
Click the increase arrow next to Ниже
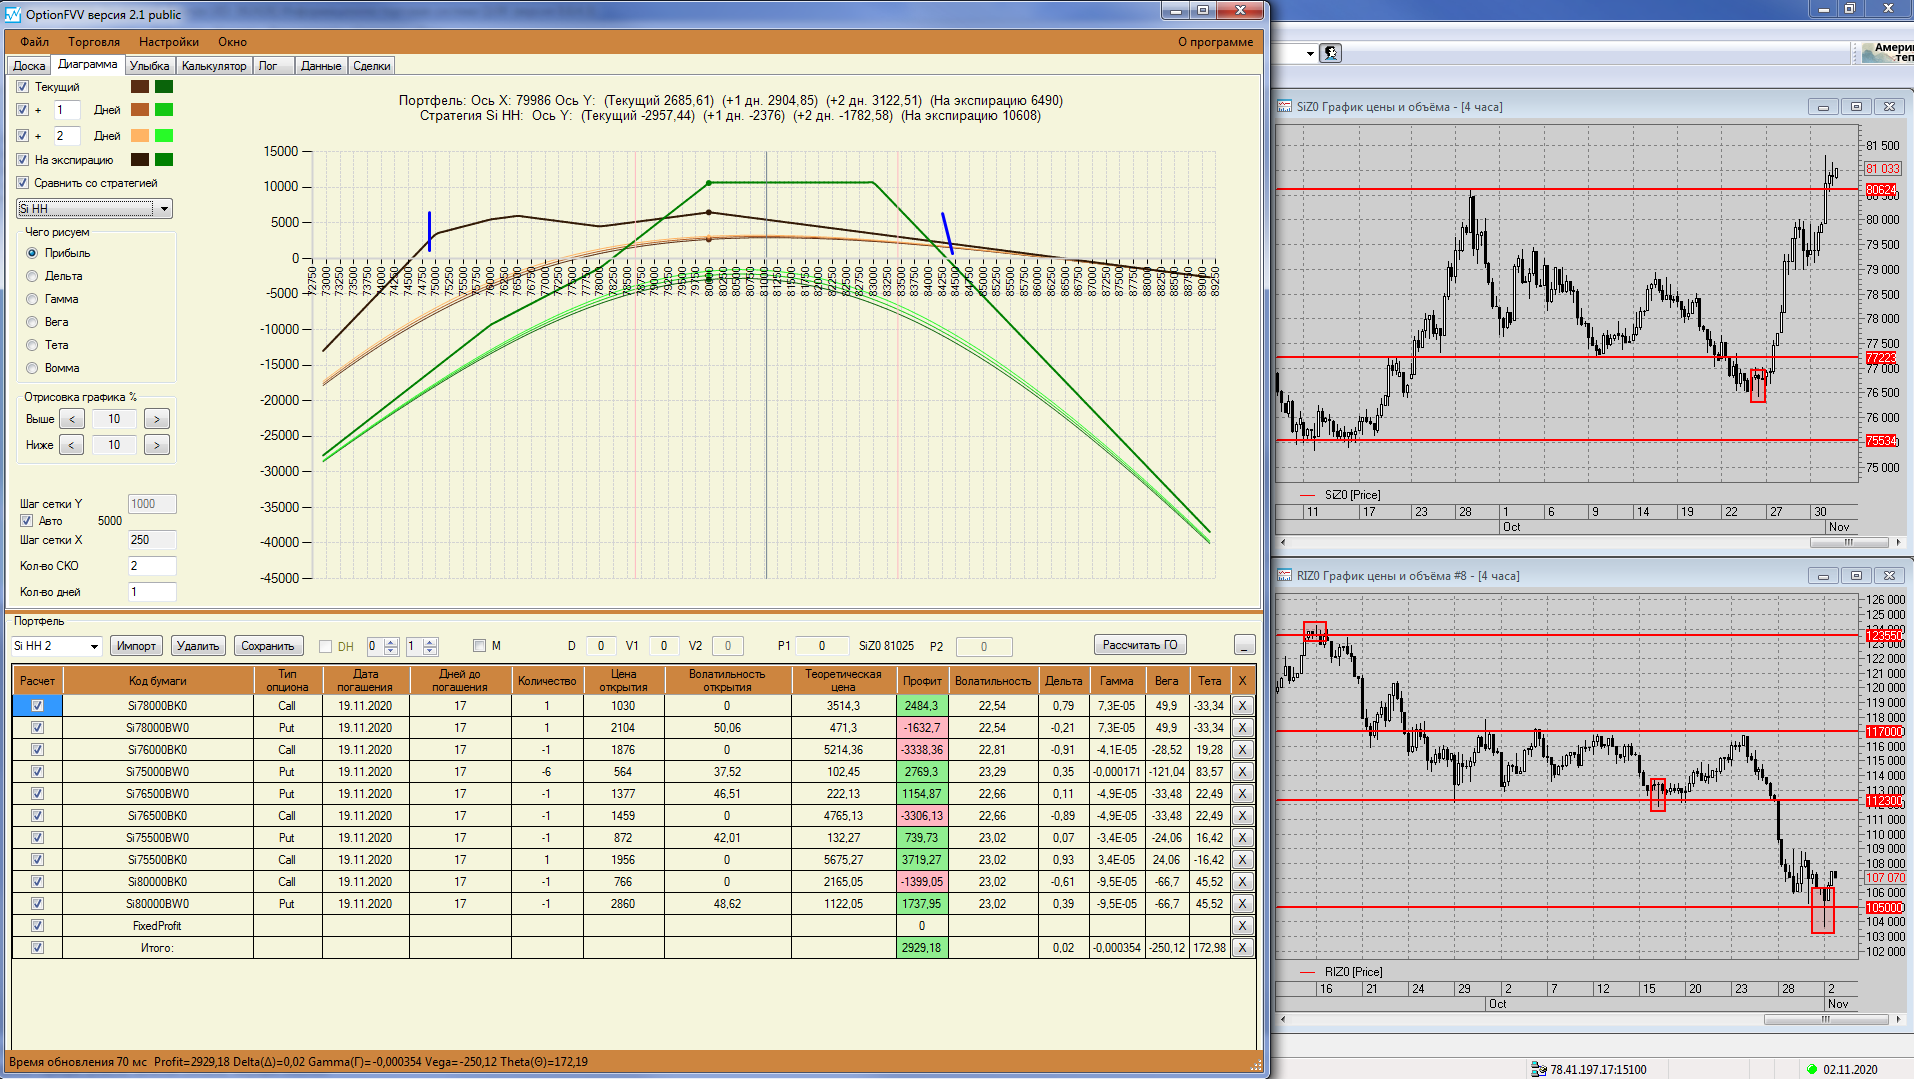[x=157, y=445]
